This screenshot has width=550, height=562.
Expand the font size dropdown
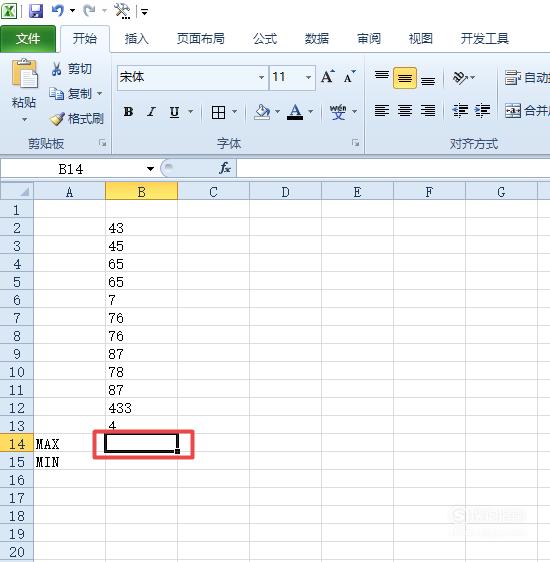click(x=308, y=77)
